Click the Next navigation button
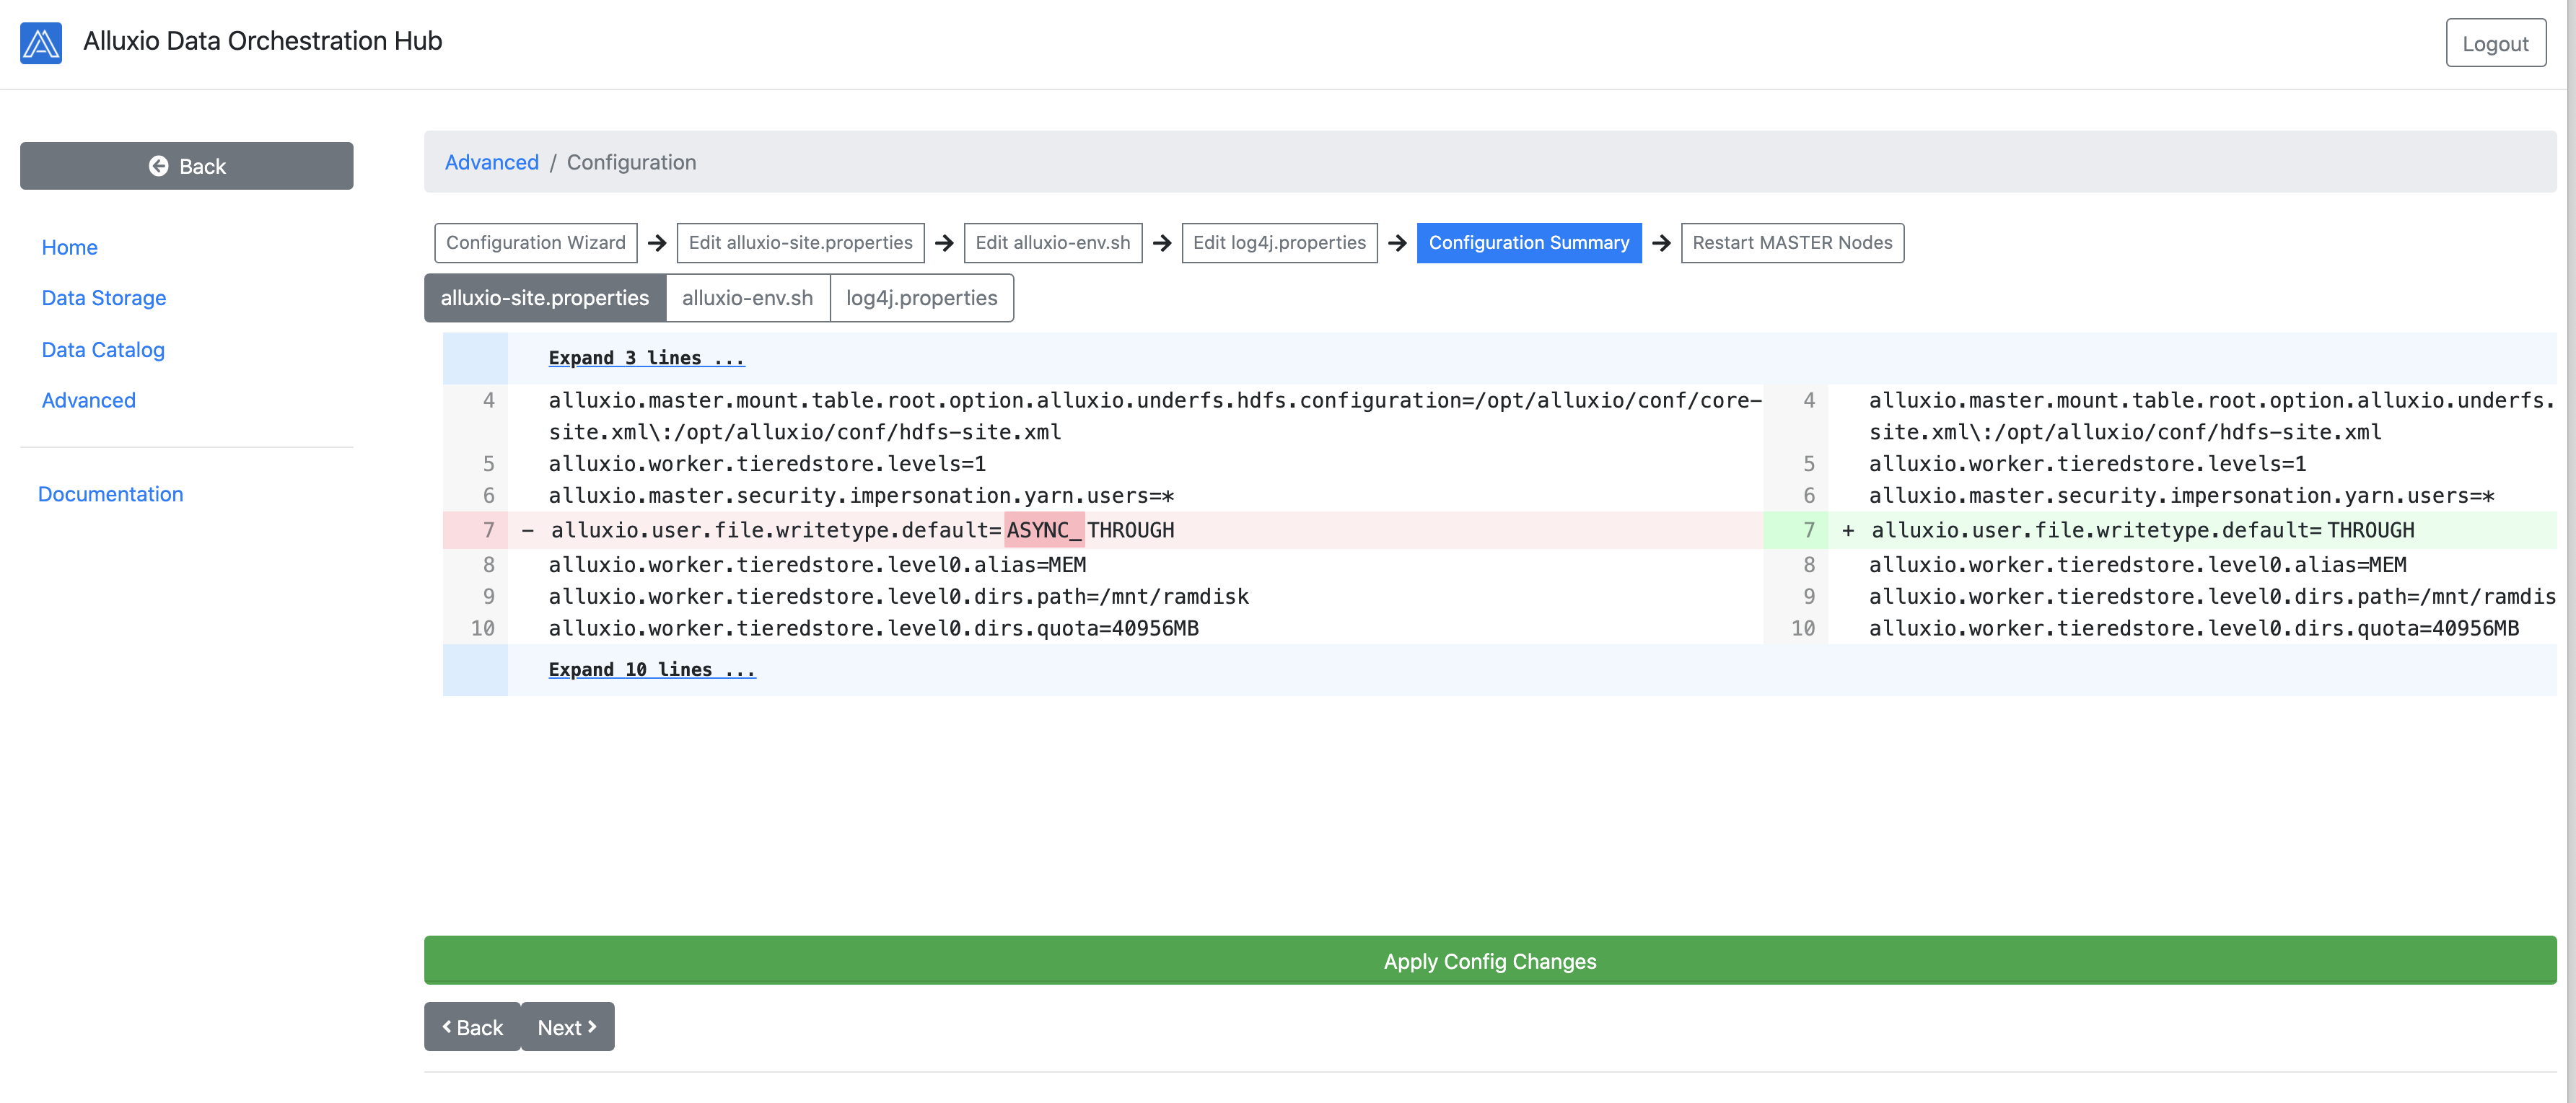 tap(567, 1027)
